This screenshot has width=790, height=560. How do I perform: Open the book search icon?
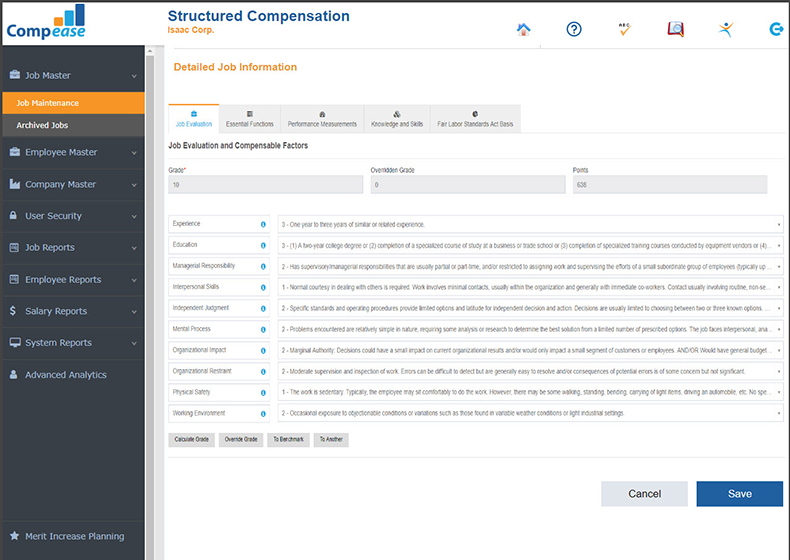[675, 29]
